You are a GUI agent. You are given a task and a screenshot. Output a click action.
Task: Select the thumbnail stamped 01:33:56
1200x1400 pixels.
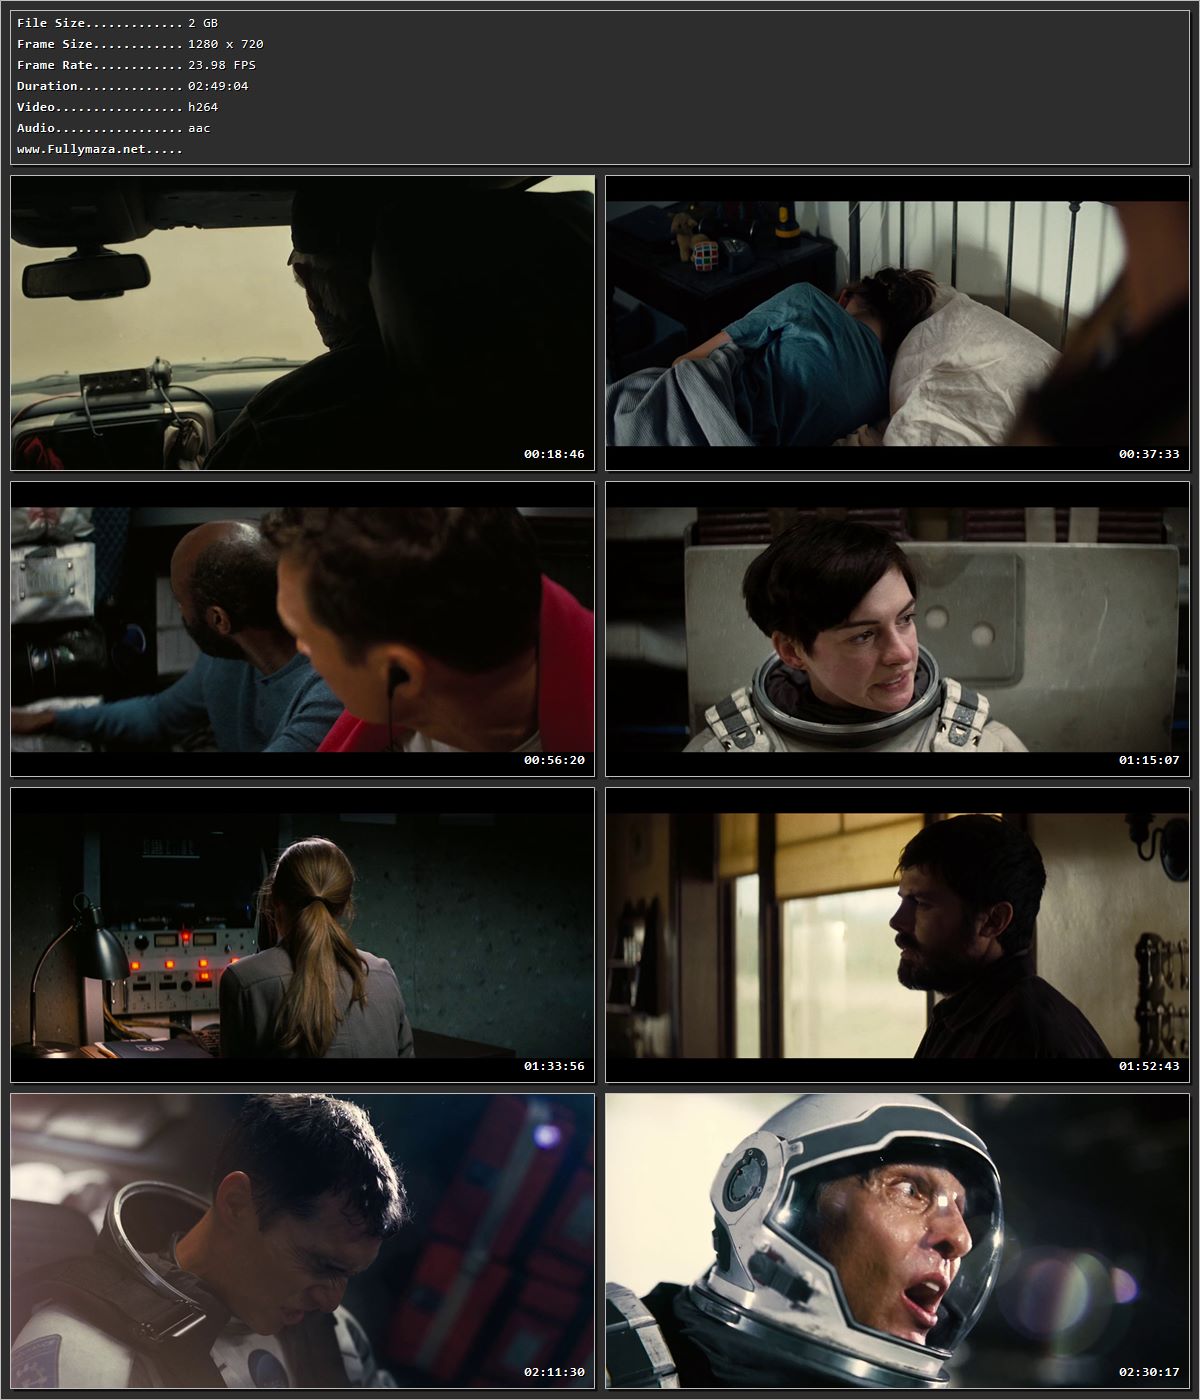click(x=303, y=935)
